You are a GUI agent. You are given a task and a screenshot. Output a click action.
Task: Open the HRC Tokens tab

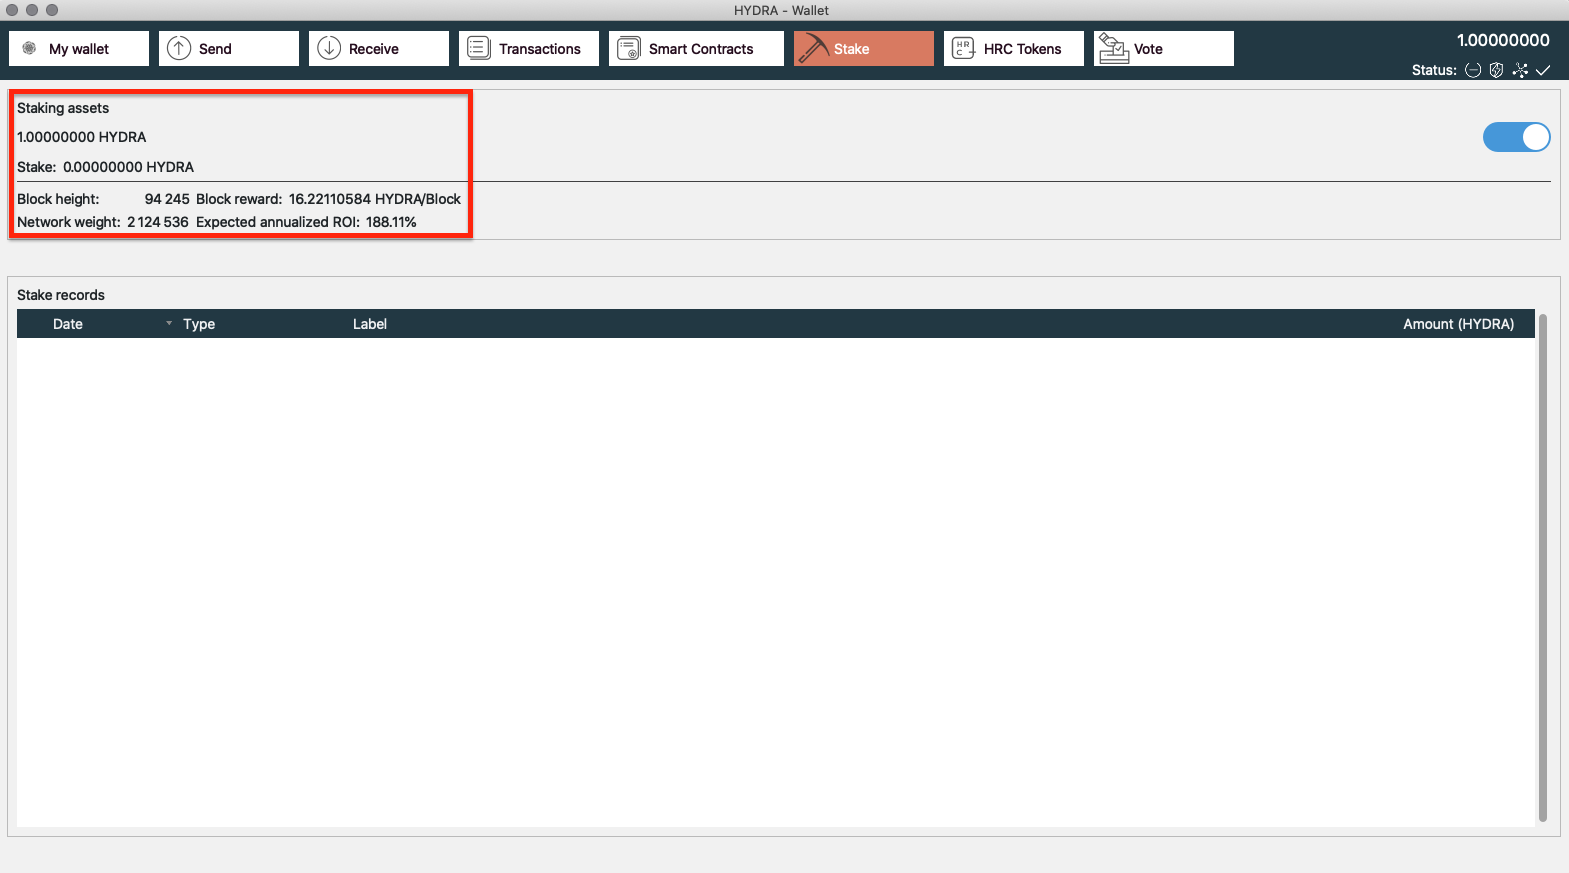pos(1014,48)
